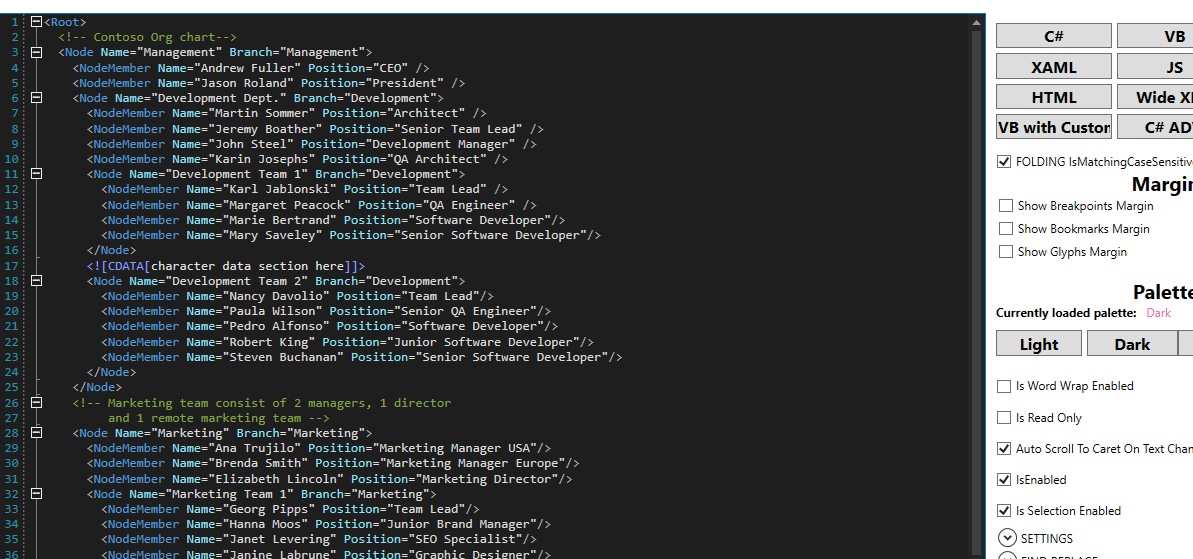Switch to the Light palette
This screenshot has height=559, width=1193.
click(1039, 344)
